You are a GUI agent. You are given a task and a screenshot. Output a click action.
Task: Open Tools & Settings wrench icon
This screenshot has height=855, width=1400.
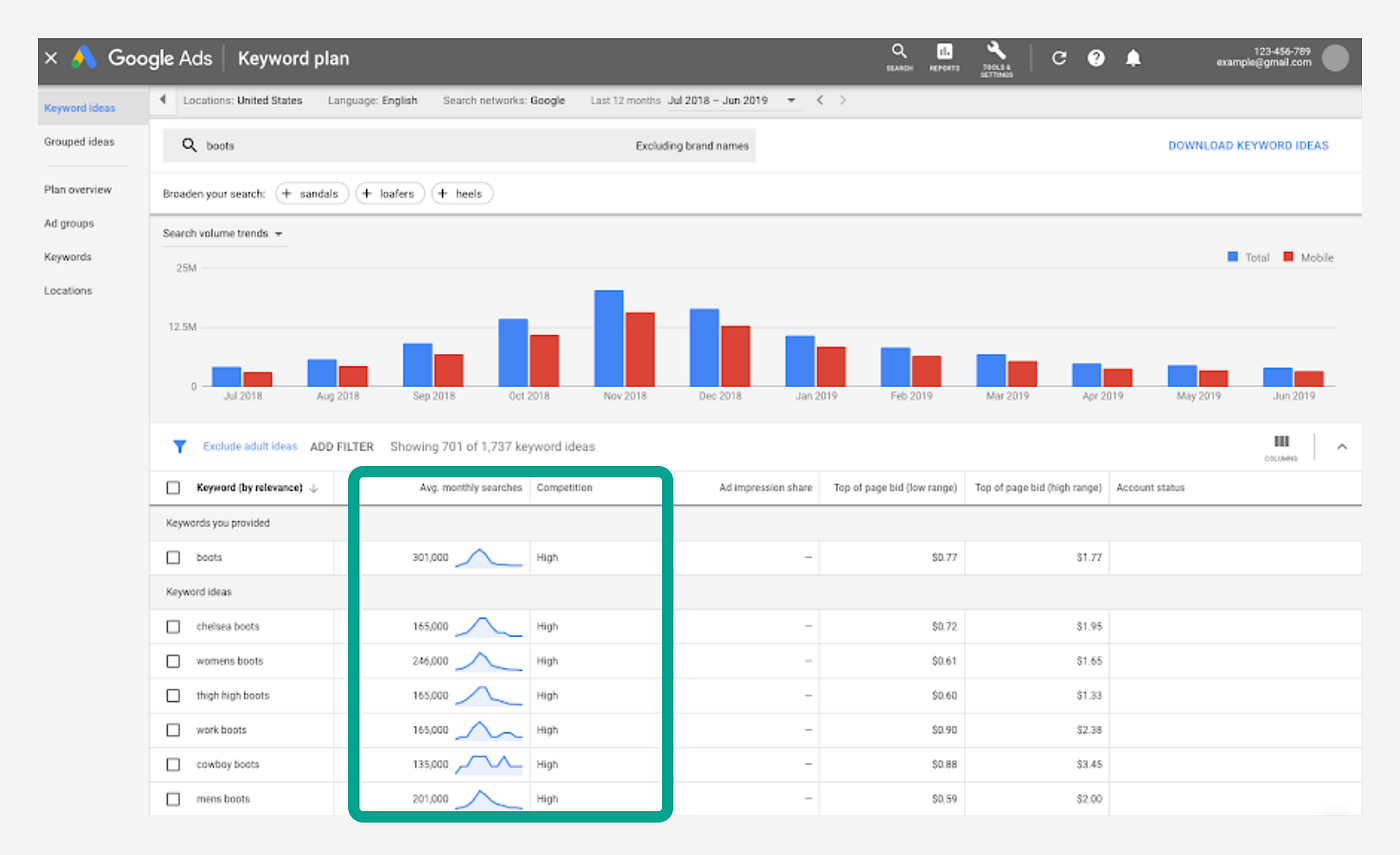coord(996,52)
